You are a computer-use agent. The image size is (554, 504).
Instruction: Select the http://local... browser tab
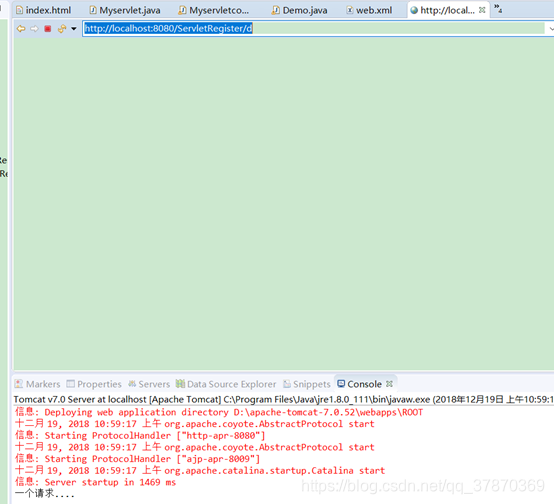447,10
